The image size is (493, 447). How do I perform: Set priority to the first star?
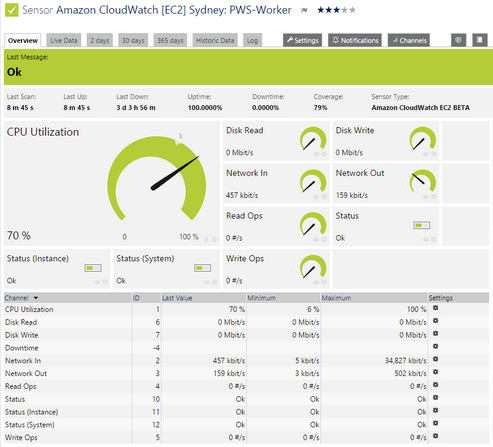[321, 10]
